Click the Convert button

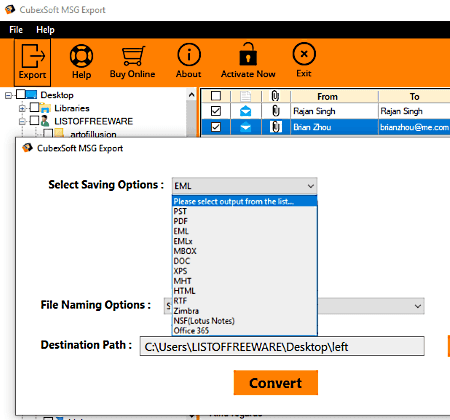276,383
